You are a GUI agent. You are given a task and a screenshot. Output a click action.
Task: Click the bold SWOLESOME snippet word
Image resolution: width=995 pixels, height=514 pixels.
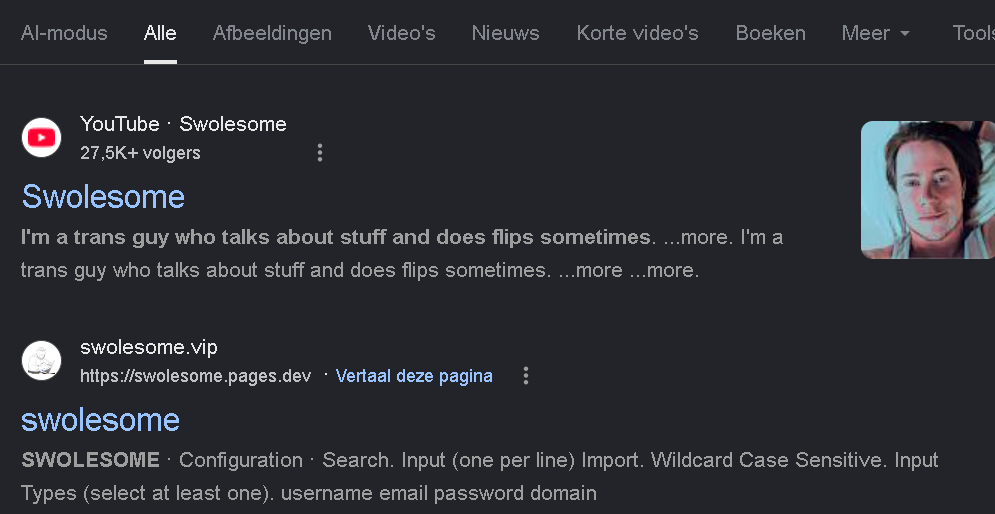click(x=90, y=460)
